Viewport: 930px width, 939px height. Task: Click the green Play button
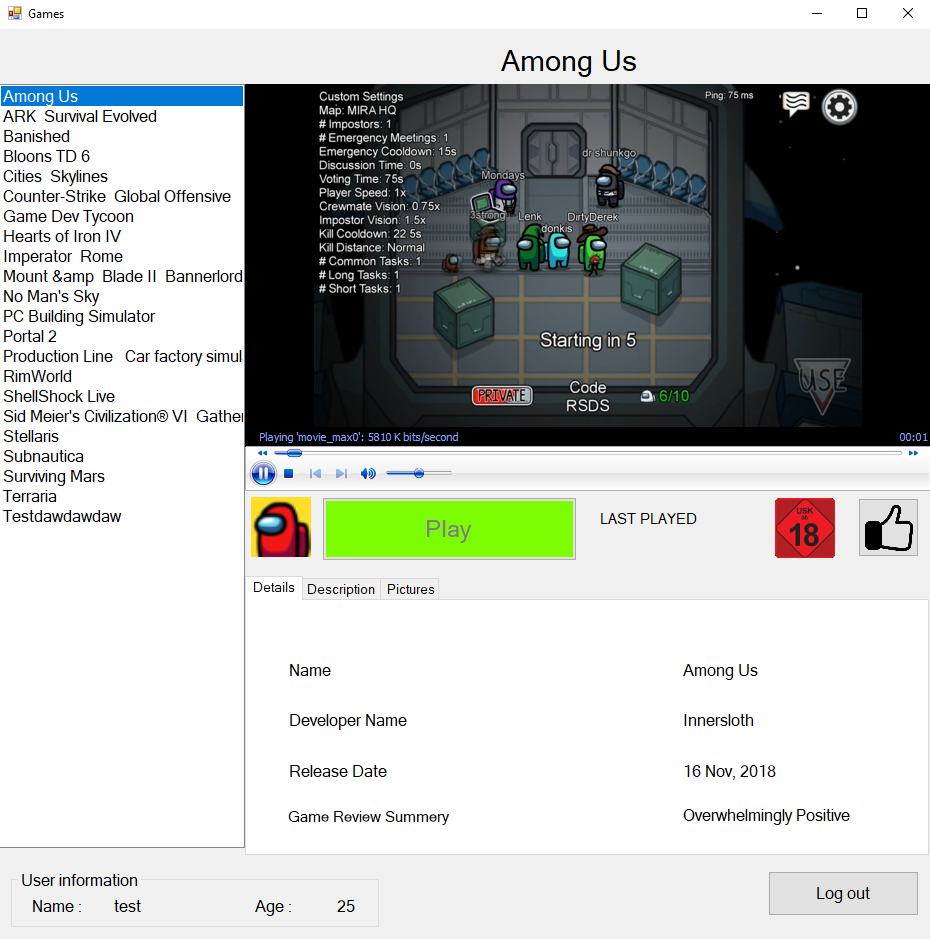click(x=449, y=529)
